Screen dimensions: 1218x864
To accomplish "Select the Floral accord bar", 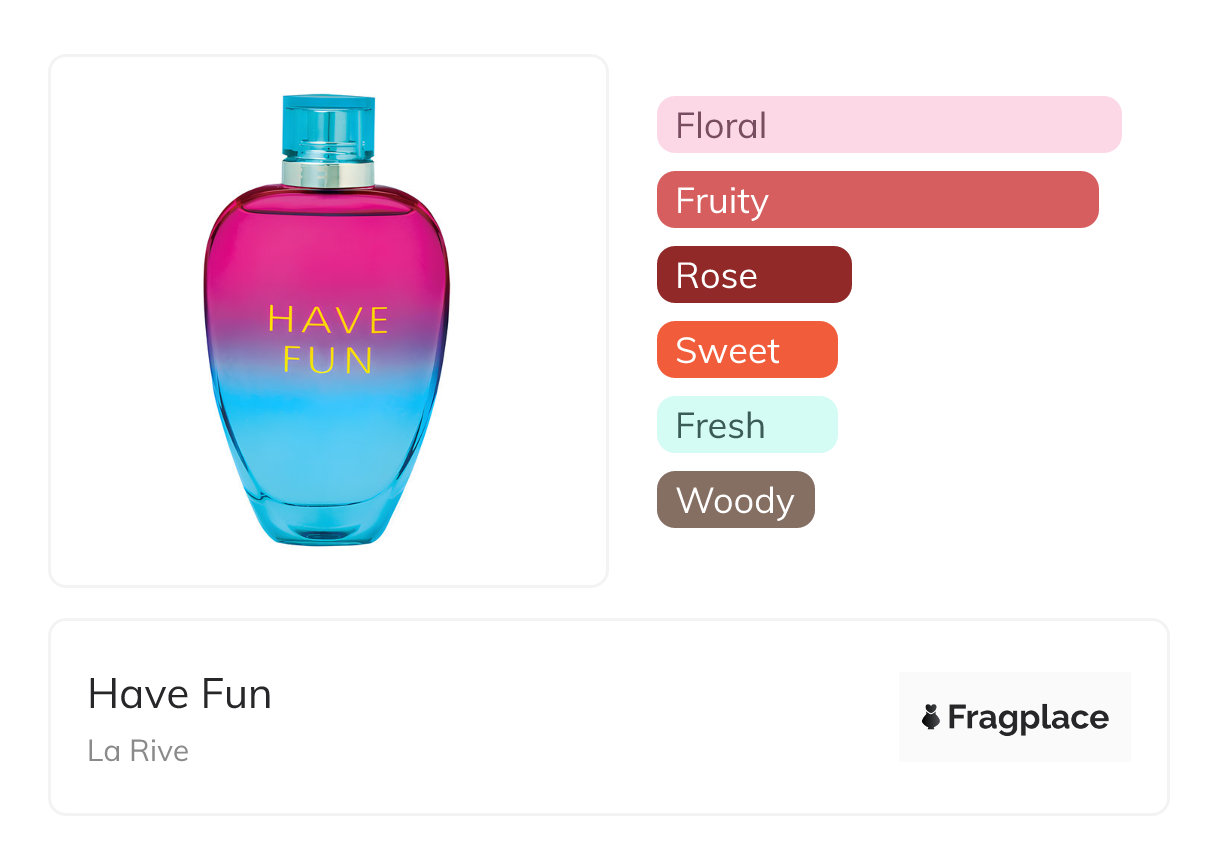I will pyautogui.click(x=888, y=125).
